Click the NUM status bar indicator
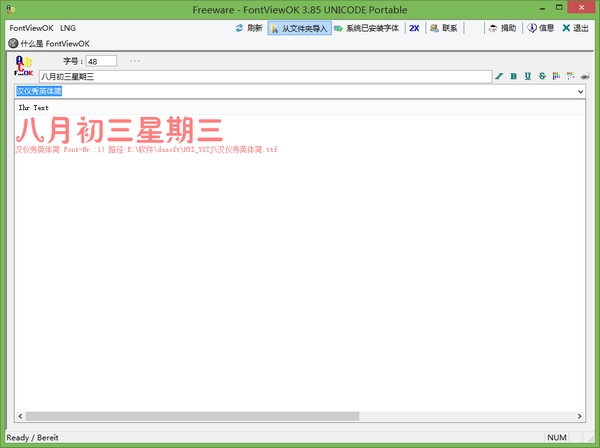 (x=557, y=438)
